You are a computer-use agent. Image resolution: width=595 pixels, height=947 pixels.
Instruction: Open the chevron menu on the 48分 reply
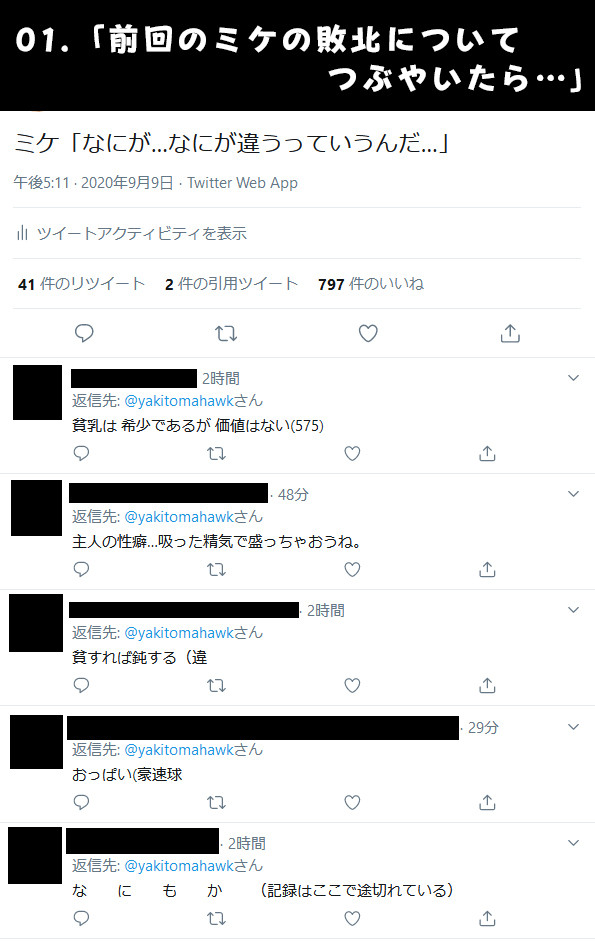573,494
